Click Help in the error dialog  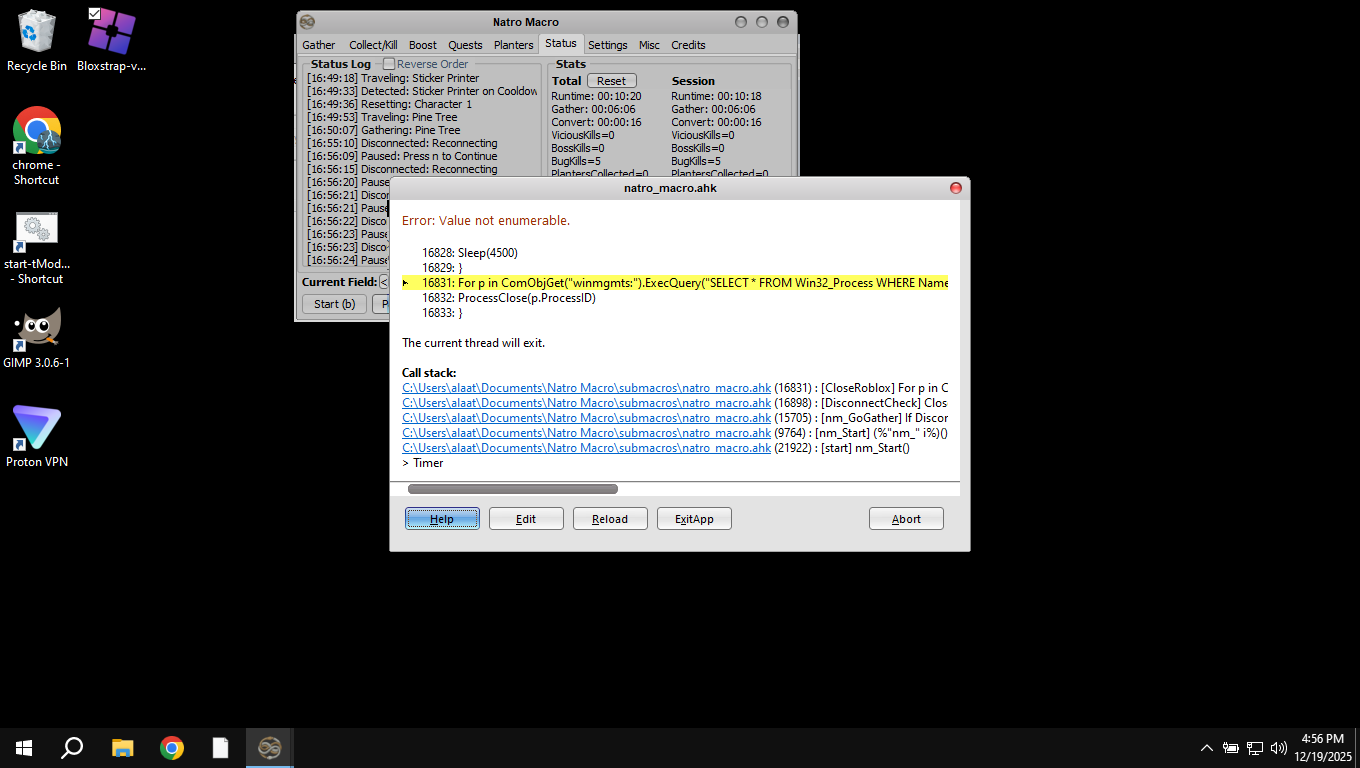click(442, 519)
